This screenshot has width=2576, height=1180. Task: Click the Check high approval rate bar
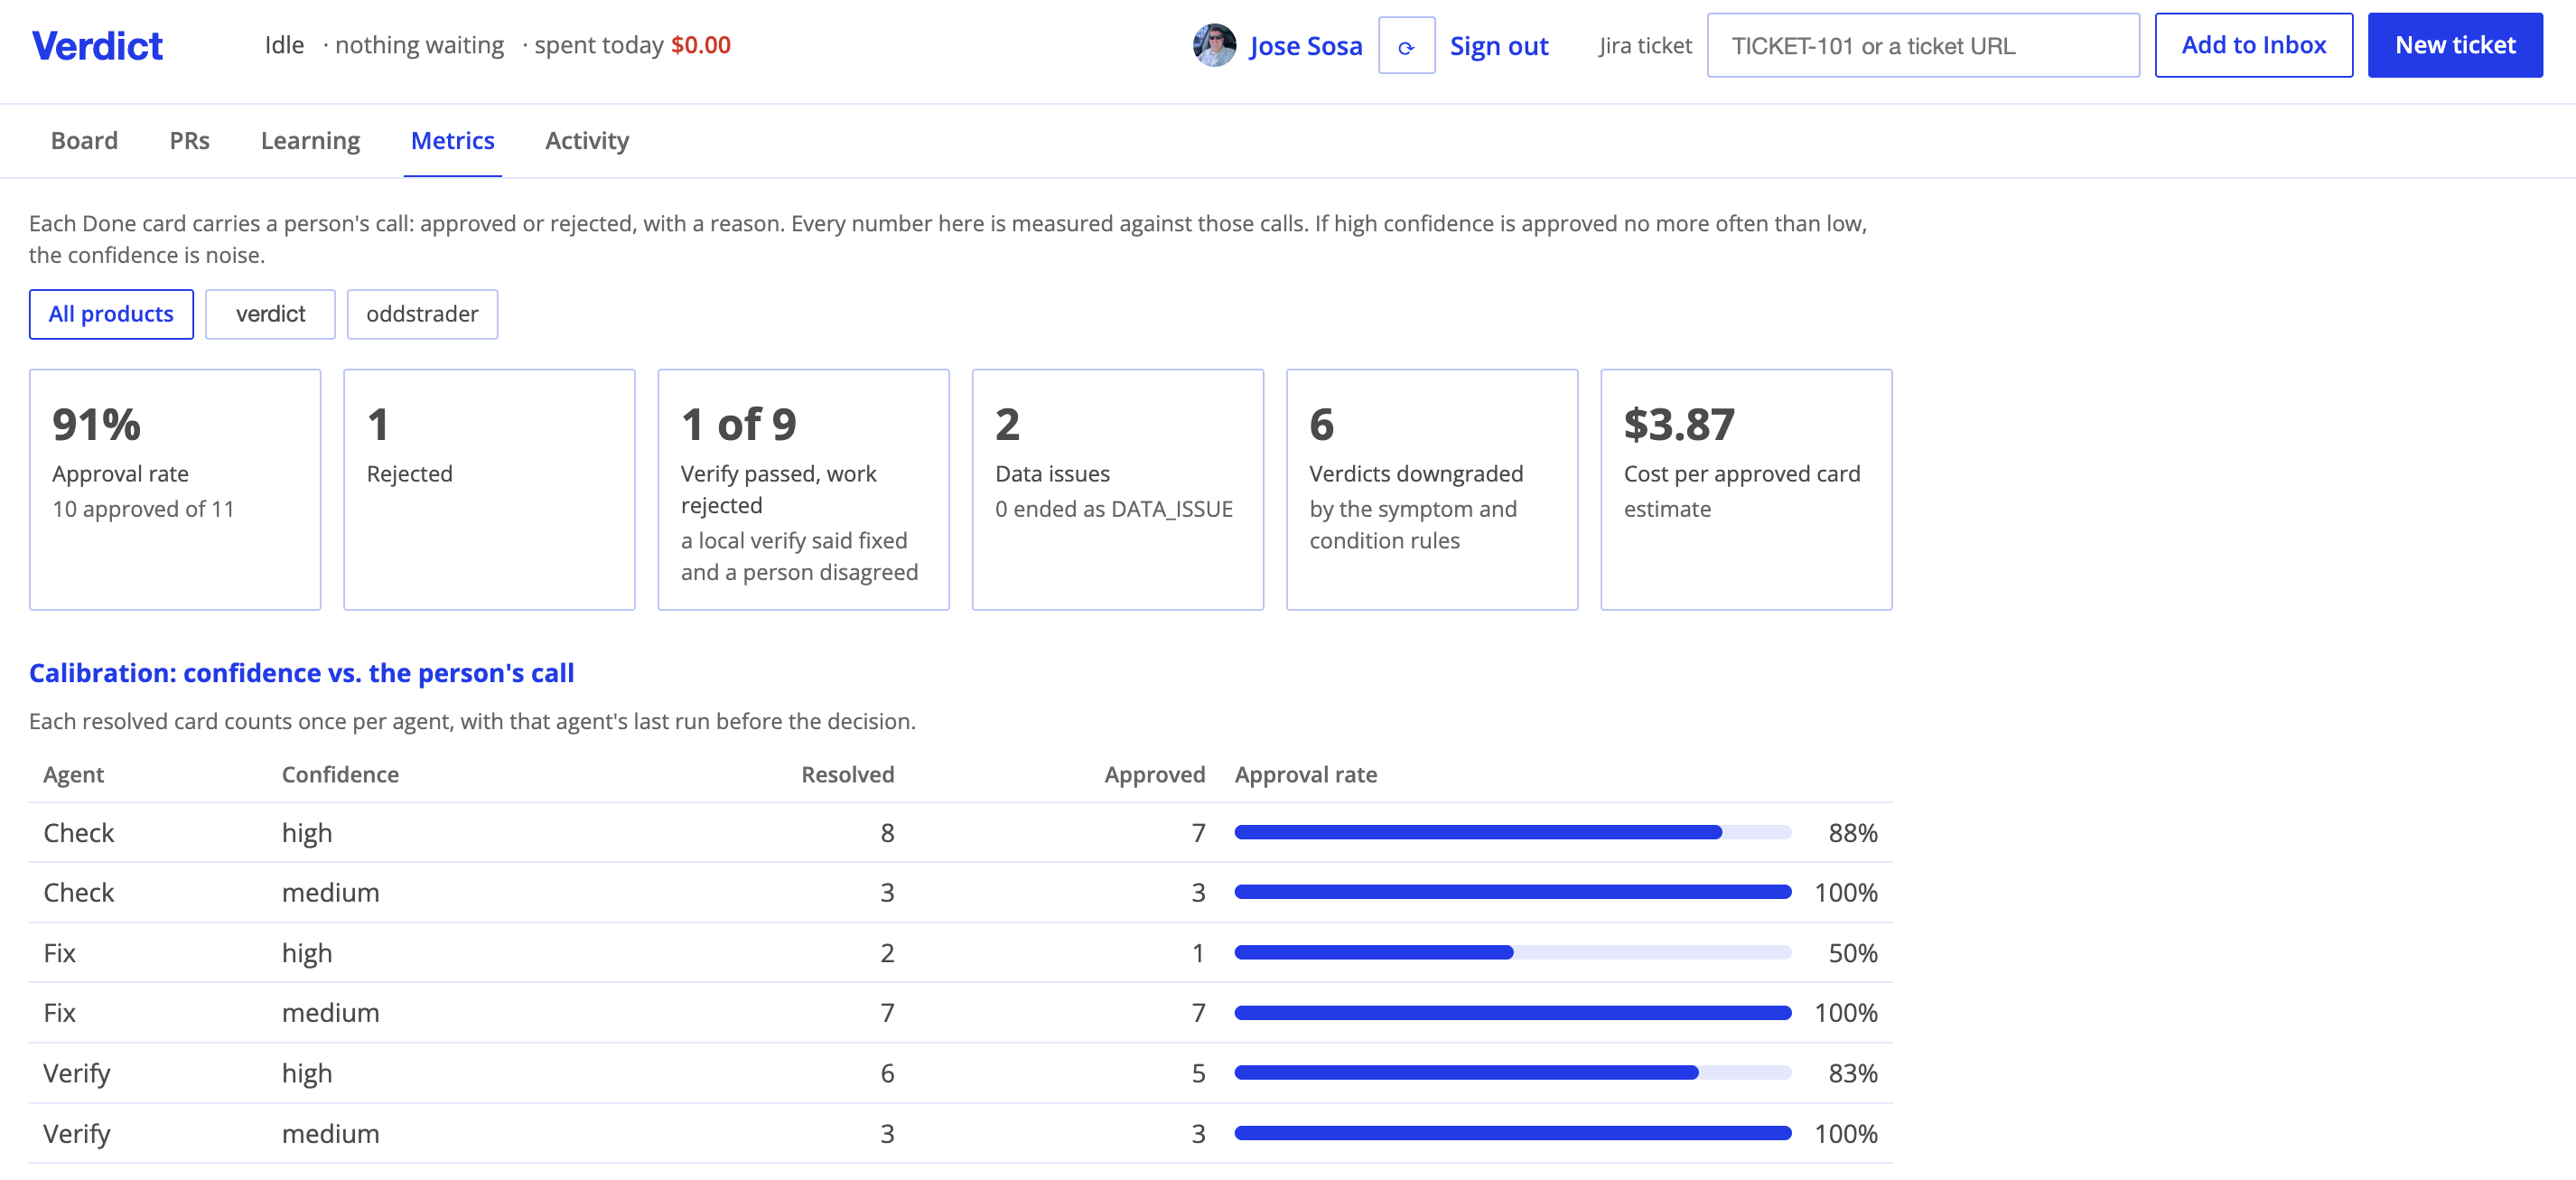click(x=1513, y=832)
